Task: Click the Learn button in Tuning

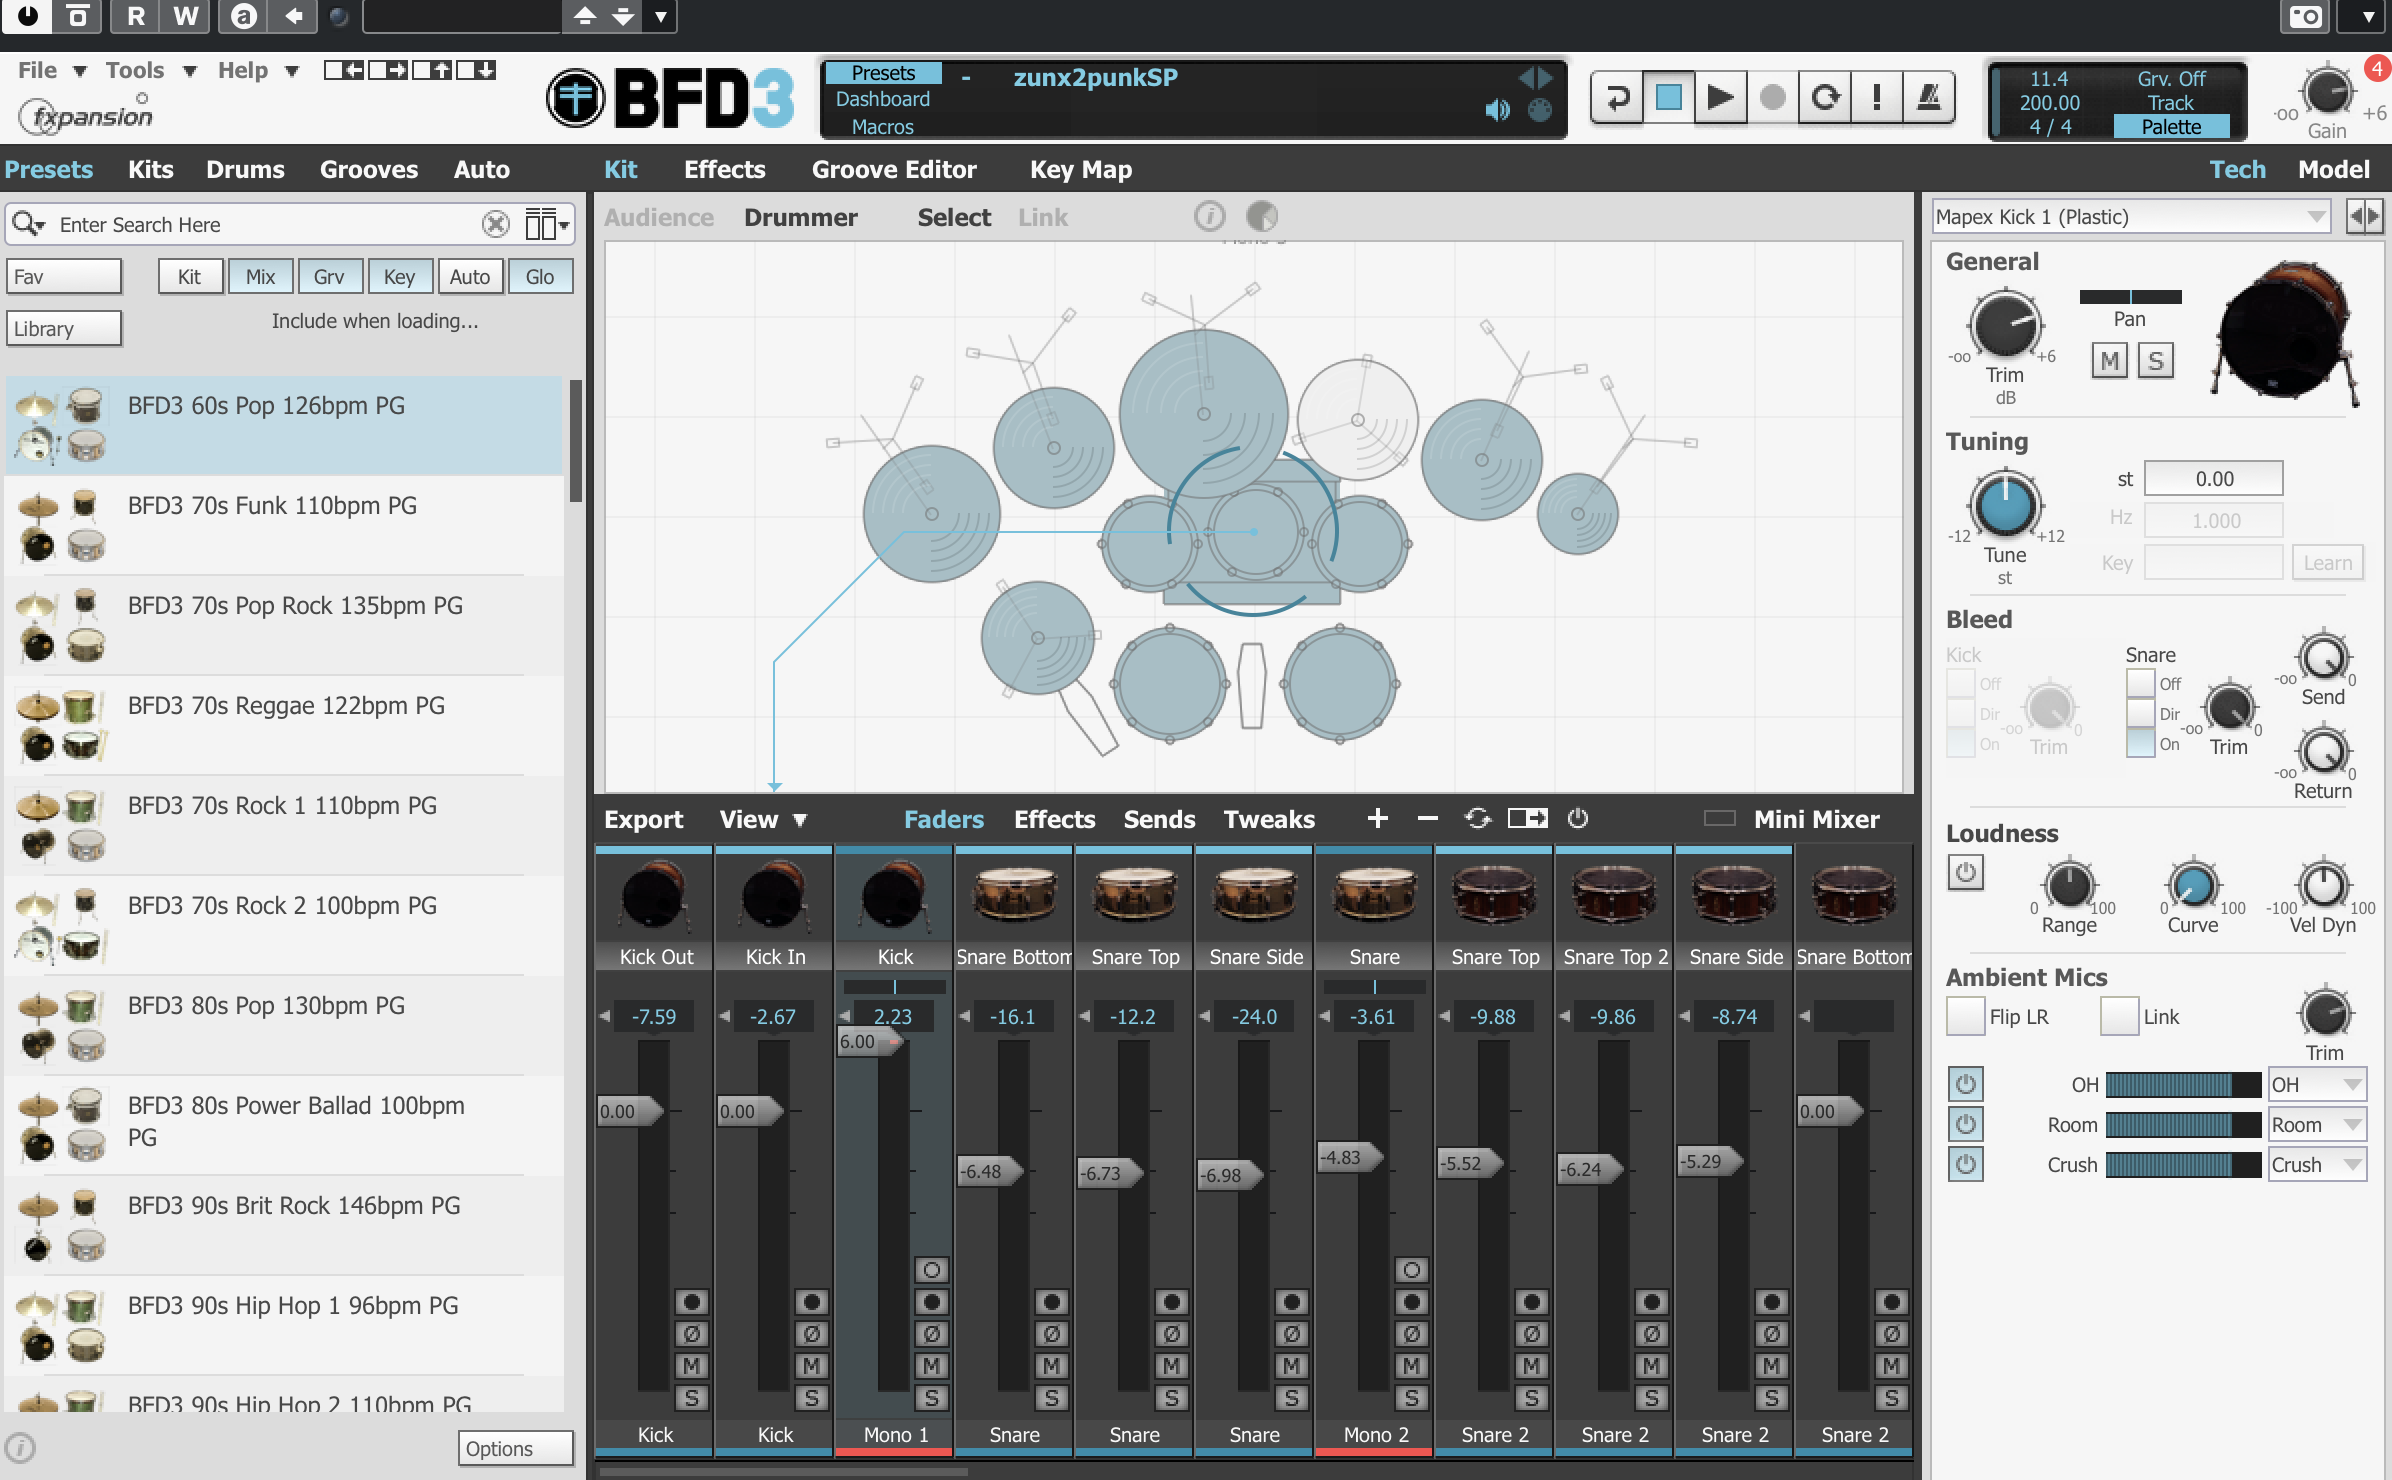Action: click(x=2327, y=563)
